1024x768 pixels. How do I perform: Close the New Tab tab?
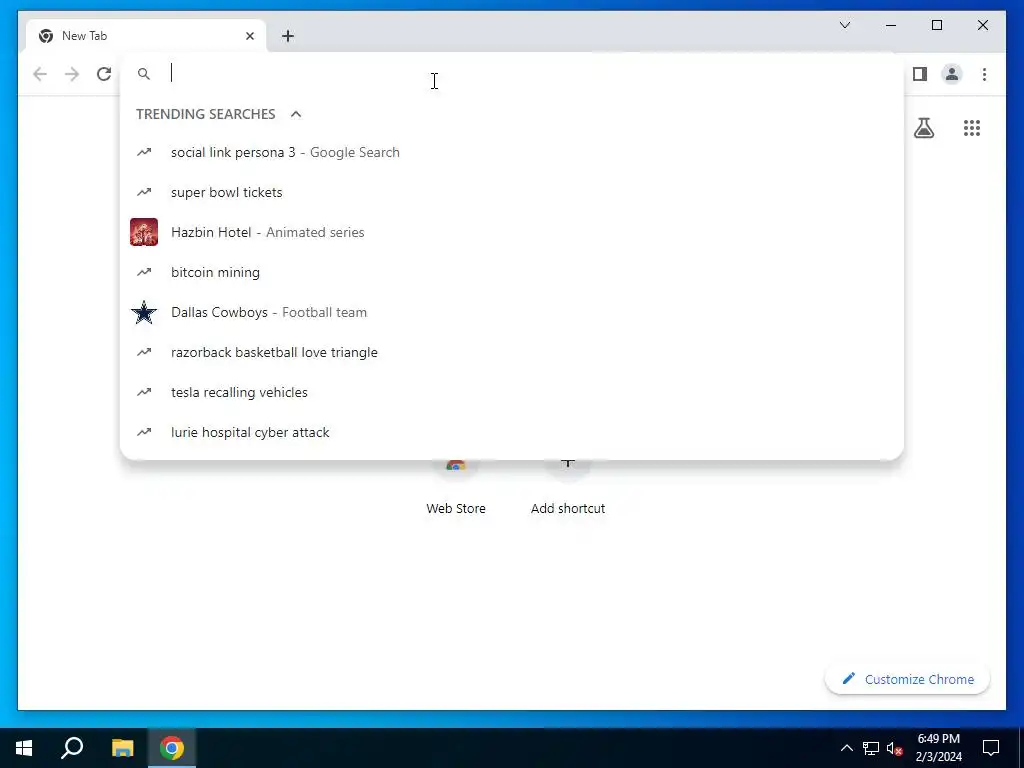pyautogui.click(x=249, y=36)
